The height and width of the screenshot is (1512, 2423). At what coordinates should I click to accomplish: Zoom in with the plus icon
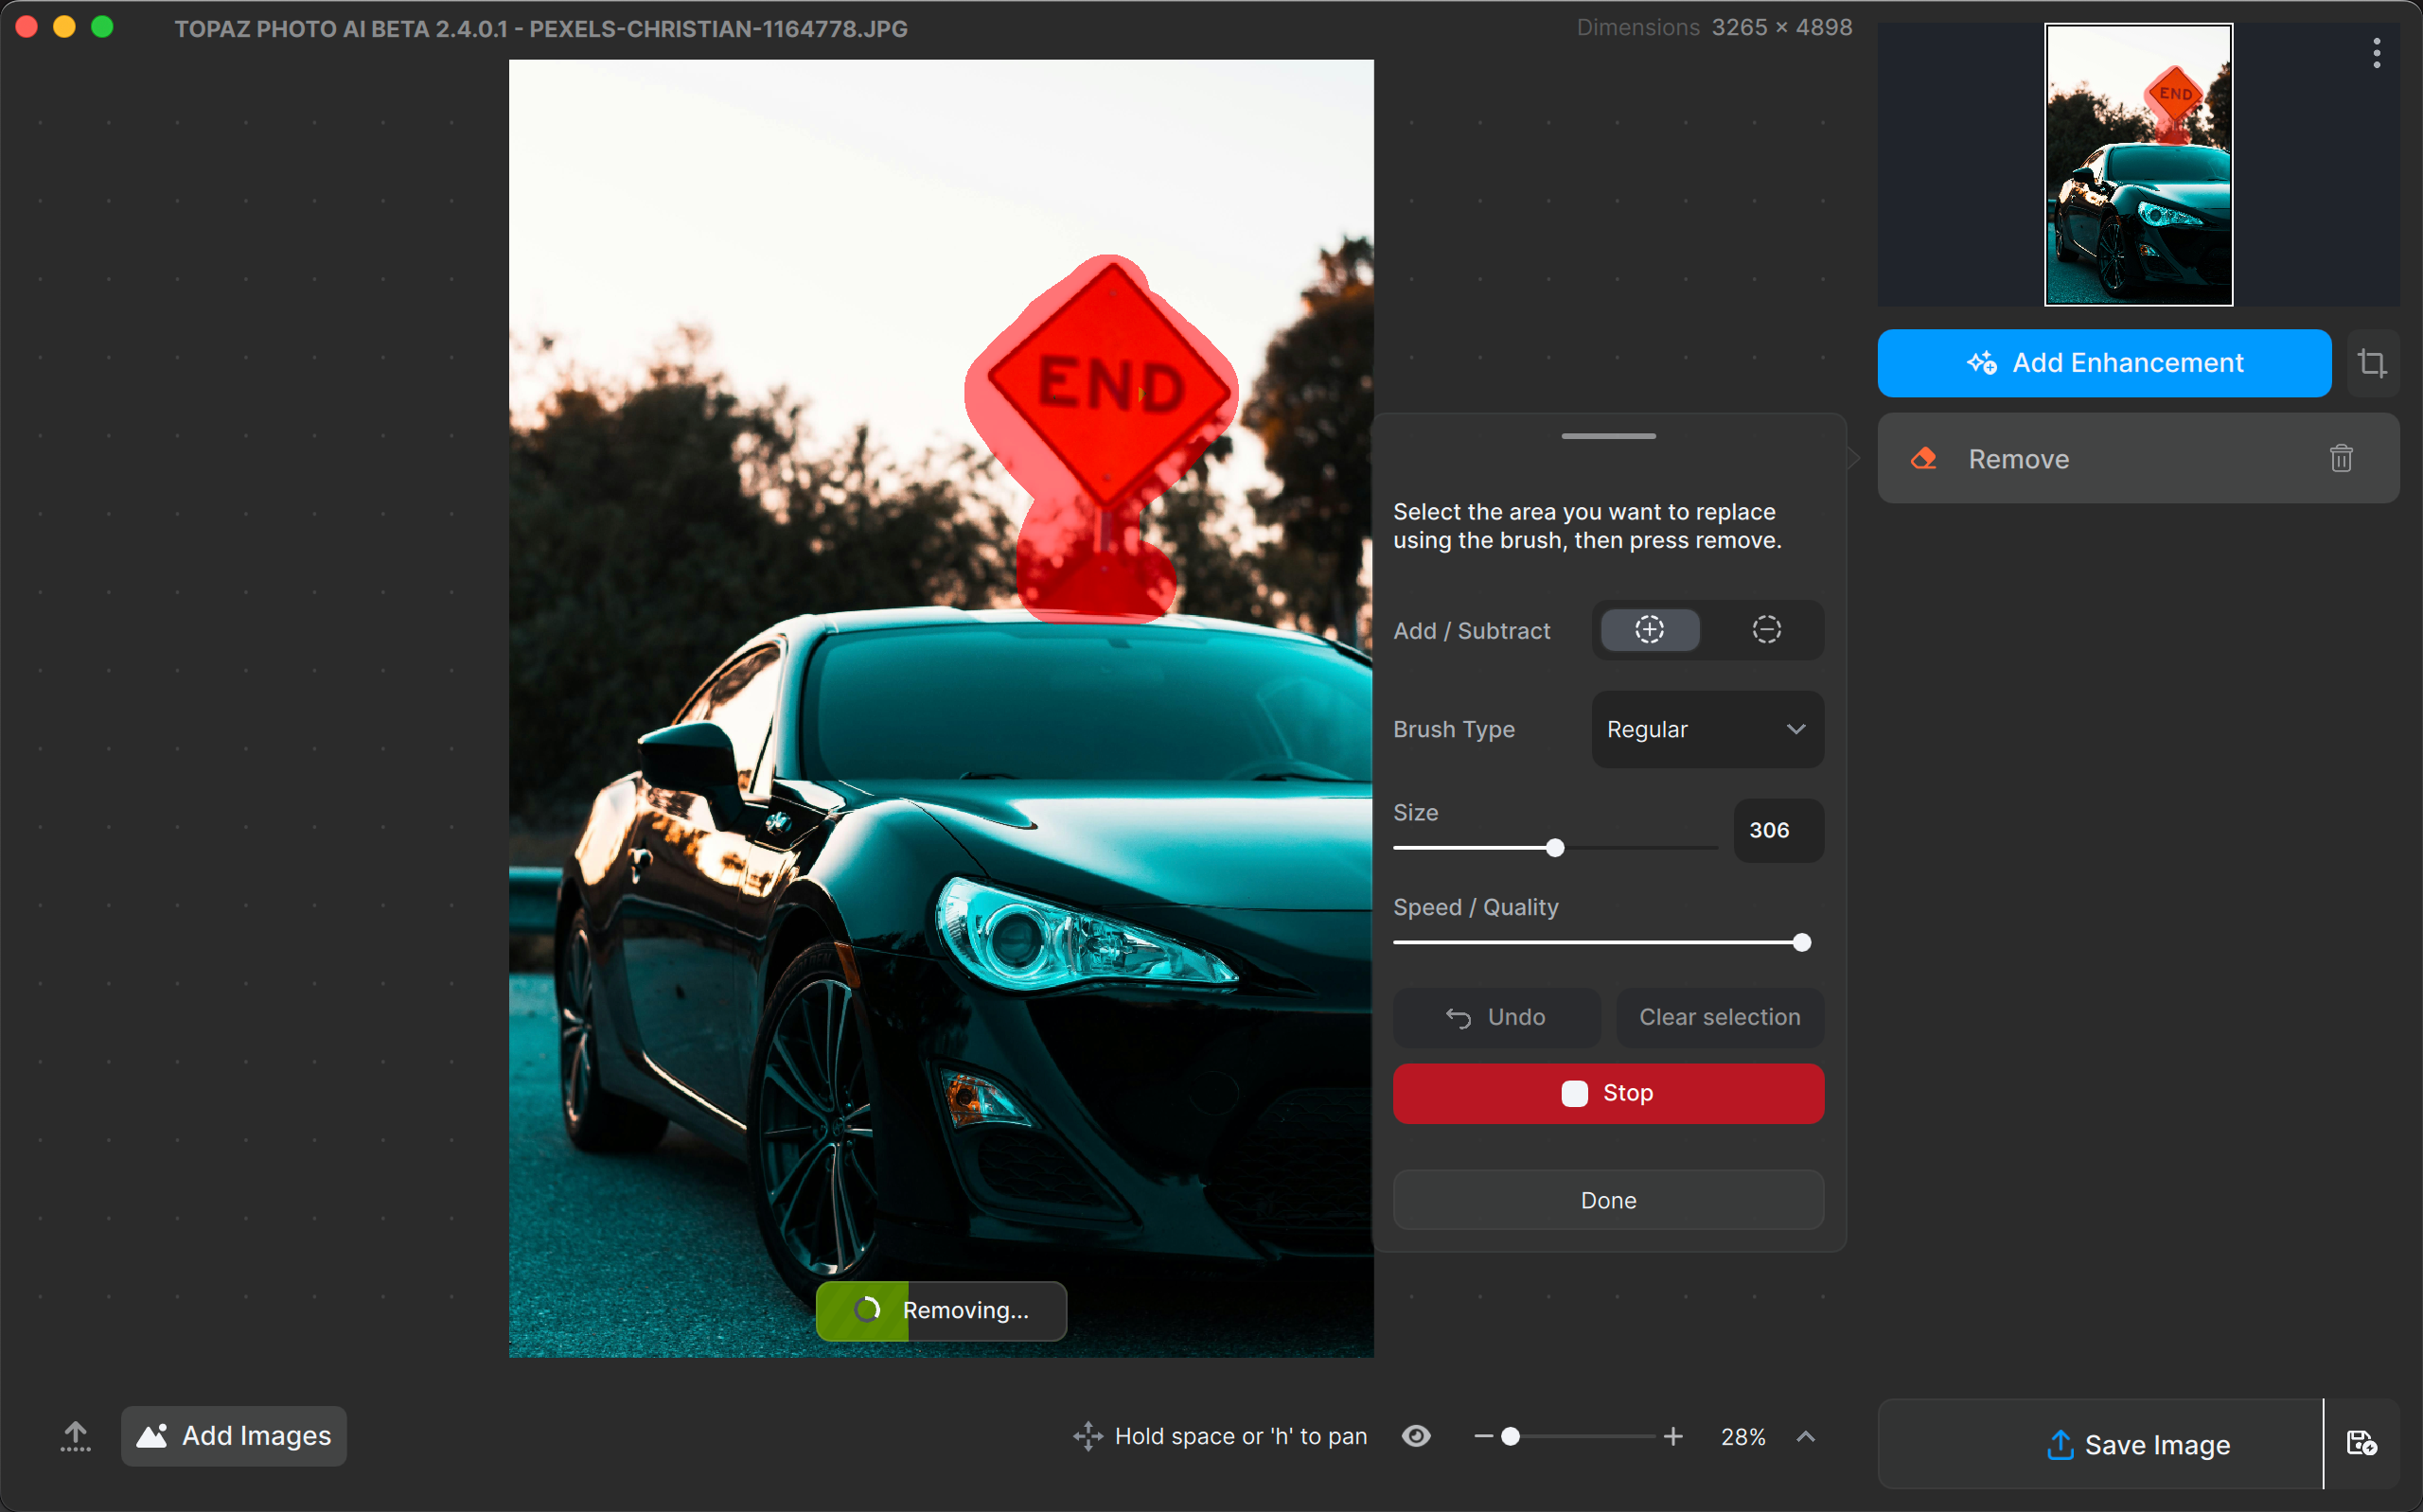pyautogui.click(x=1673, y=1437)
